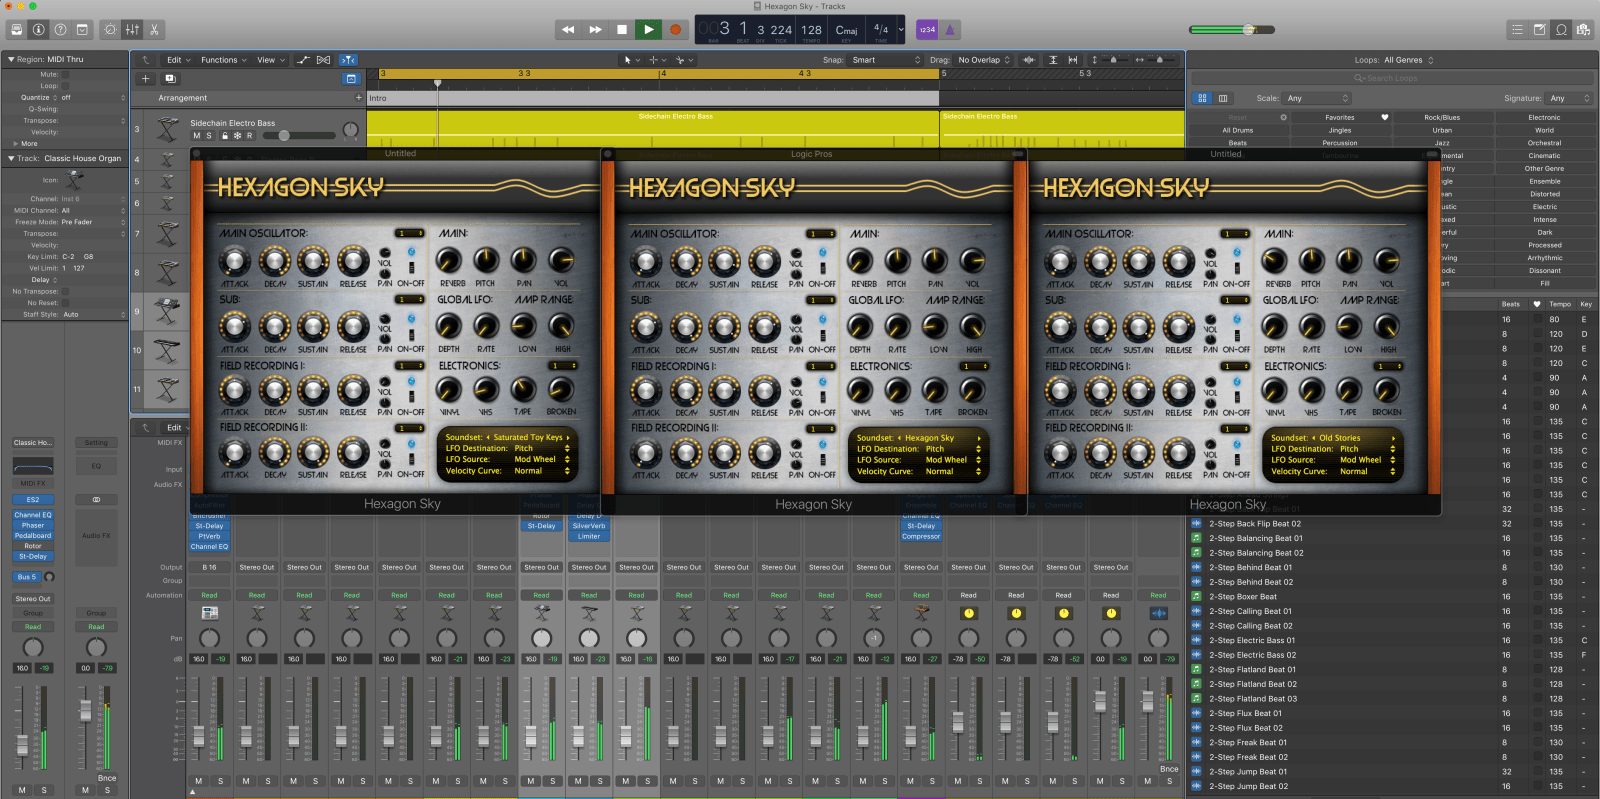Click the ES2 instrument slot
1600x799 pixels.
33,499
